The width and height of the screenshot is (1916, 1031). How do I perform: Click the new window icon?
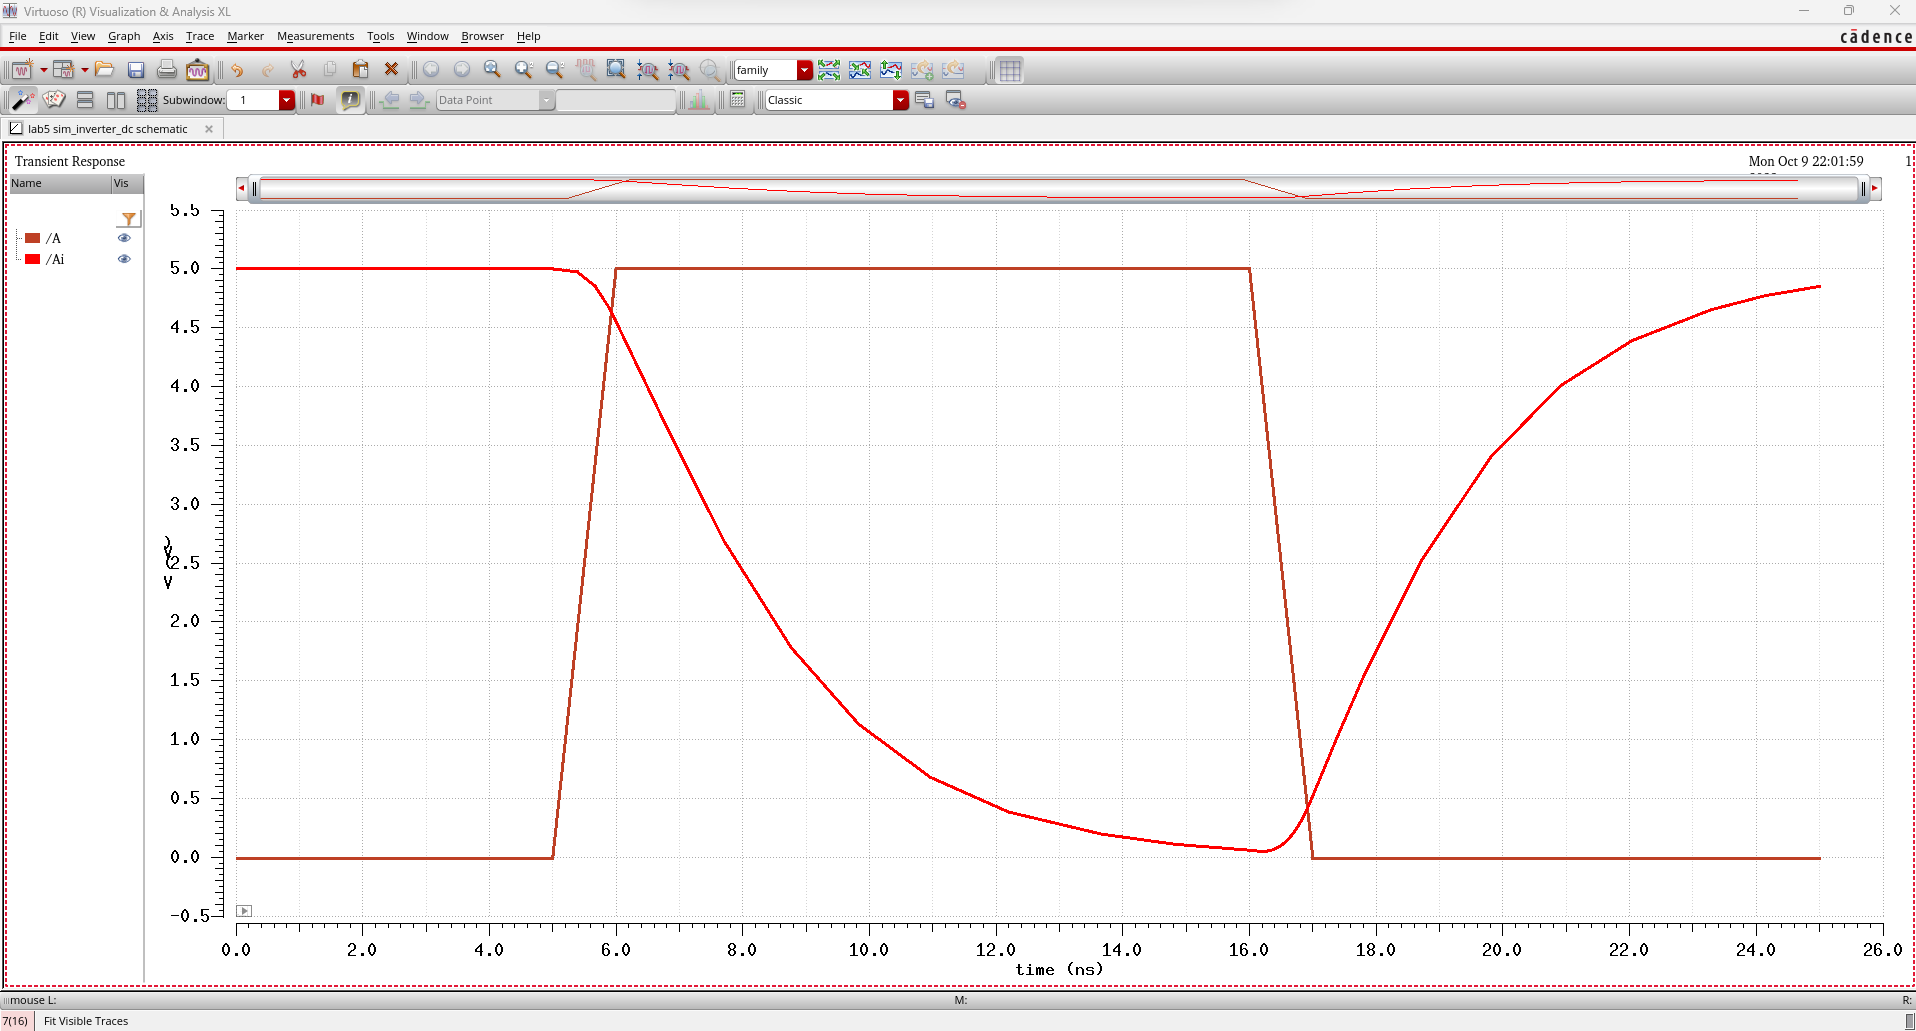pyautogui.click(x=22, y=70)
